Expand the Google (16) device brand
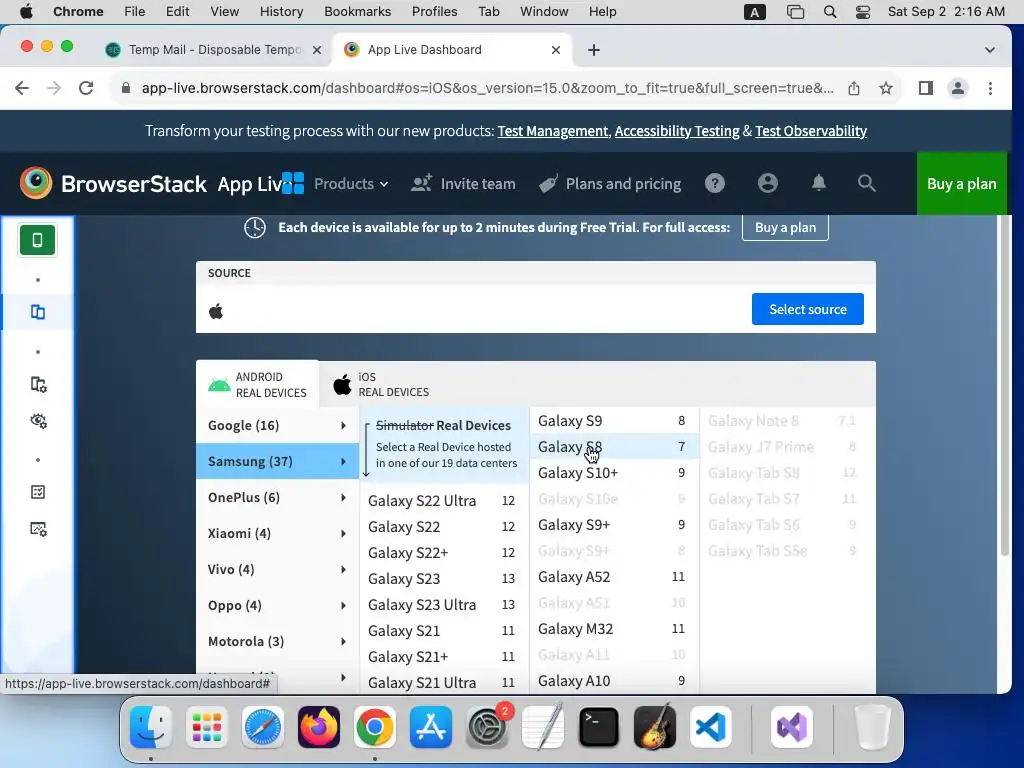The height and width of the screenshot is (768, 1024). pos(277,426)
